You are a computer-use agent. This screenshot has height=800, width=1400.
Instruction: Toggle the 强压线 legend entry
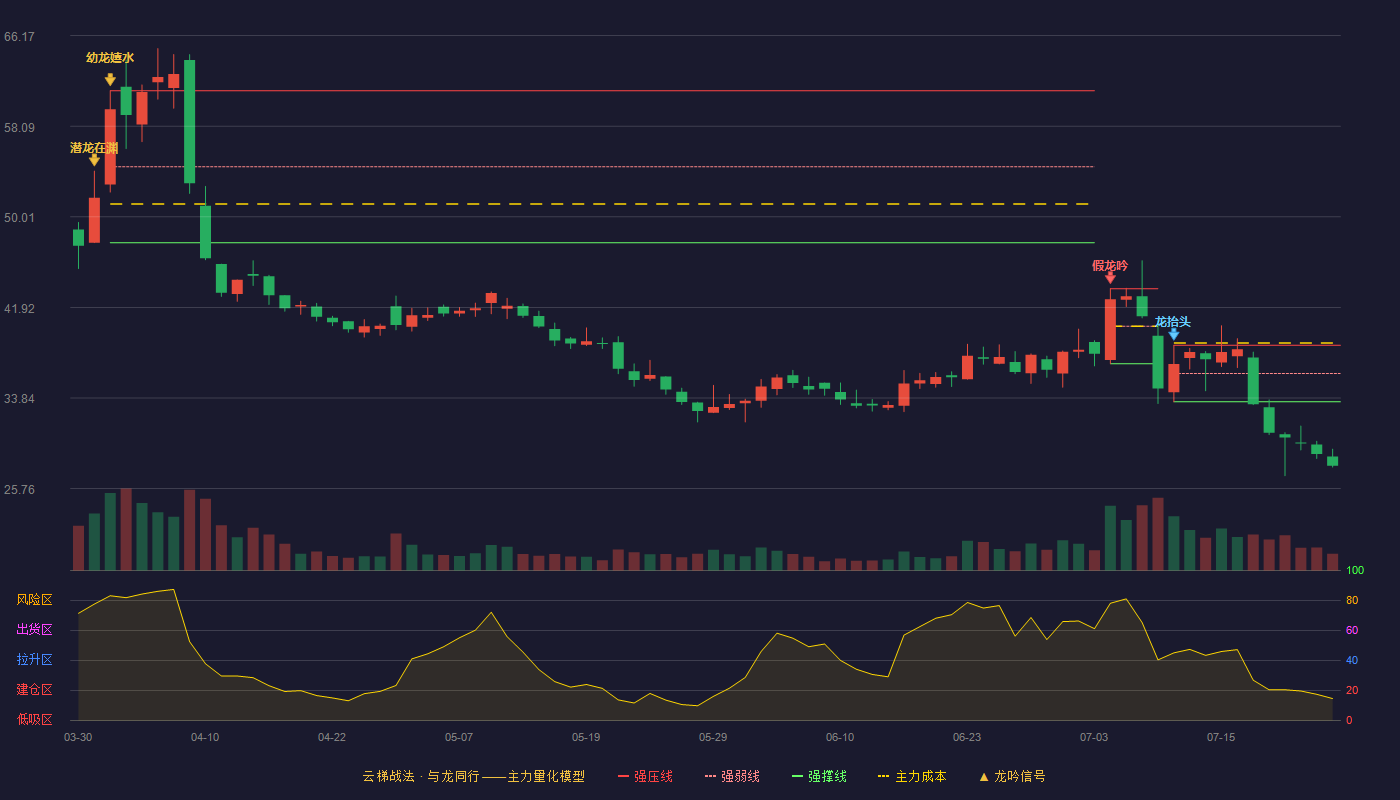click(x=645, y=776)
